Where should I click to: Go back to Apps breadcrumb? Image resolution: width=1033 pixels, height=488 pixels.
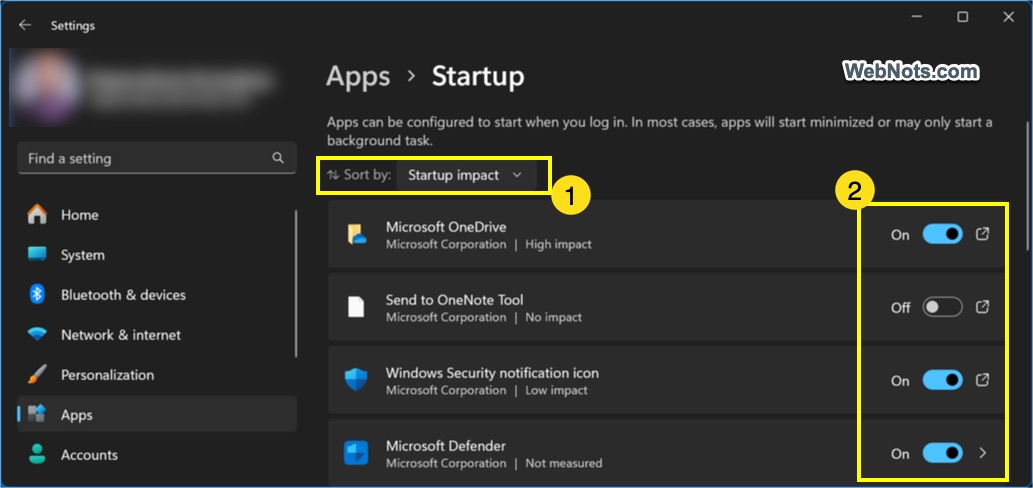click(358, 77)
